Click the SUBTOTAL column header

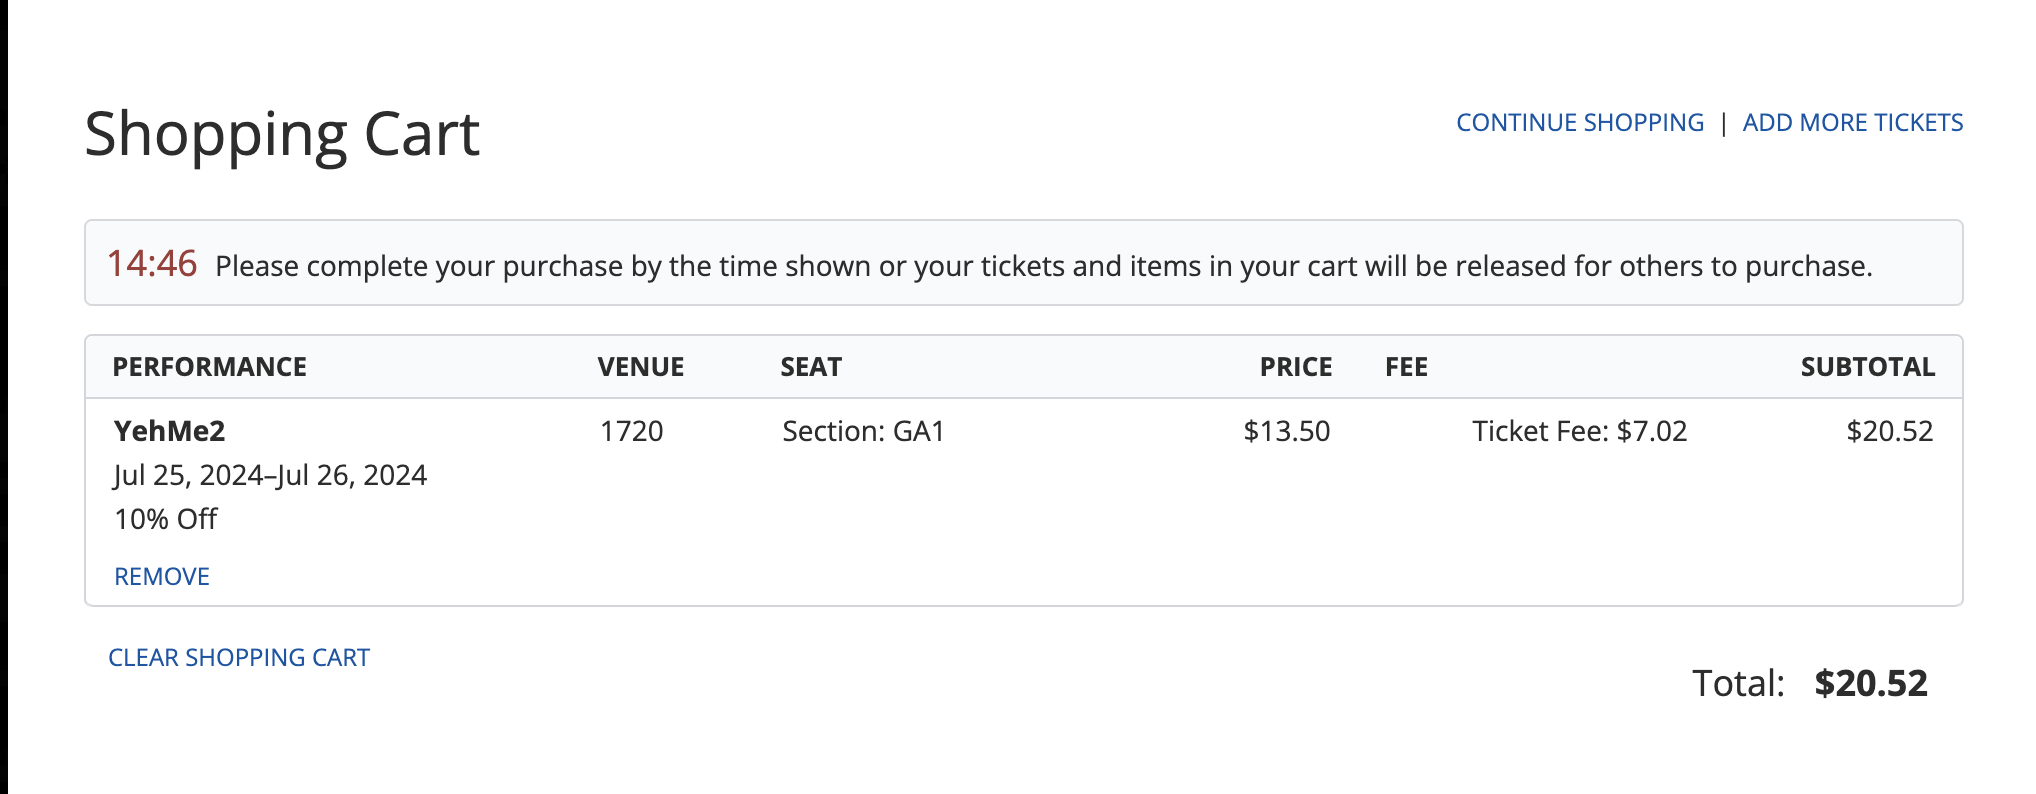pos(1867,367)
